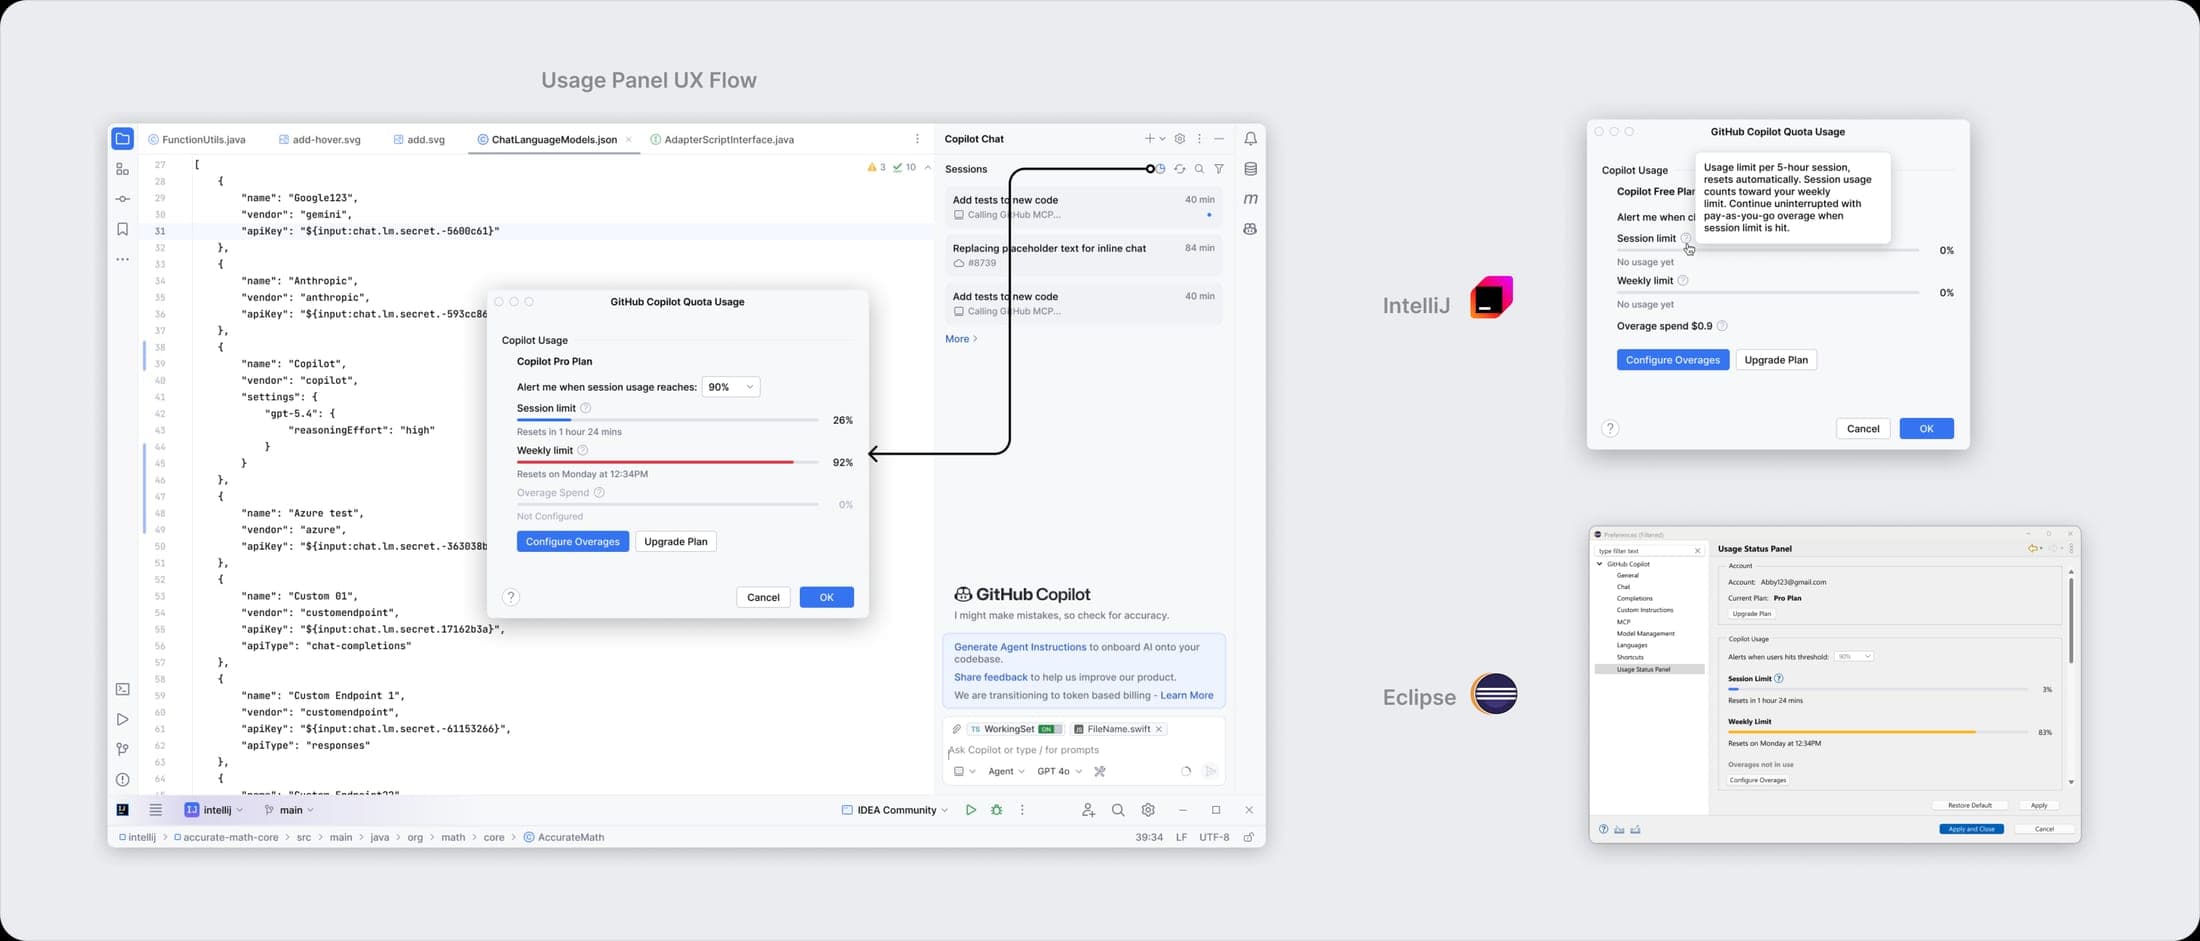Click Configure Overages in the Free Plan dialog
Screen dimensions: 2200x941
pyautogui.click(x=1672, y=360)
